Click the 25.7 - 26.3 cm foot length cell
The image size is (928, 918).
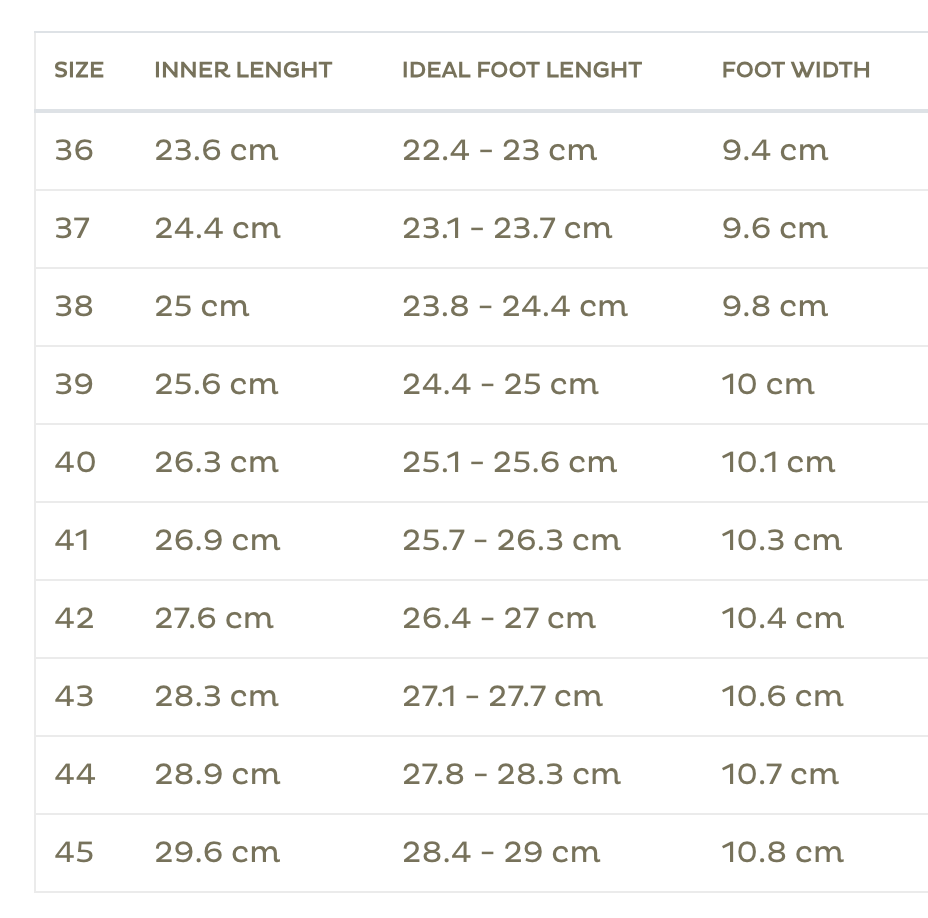tap(511, 541)
